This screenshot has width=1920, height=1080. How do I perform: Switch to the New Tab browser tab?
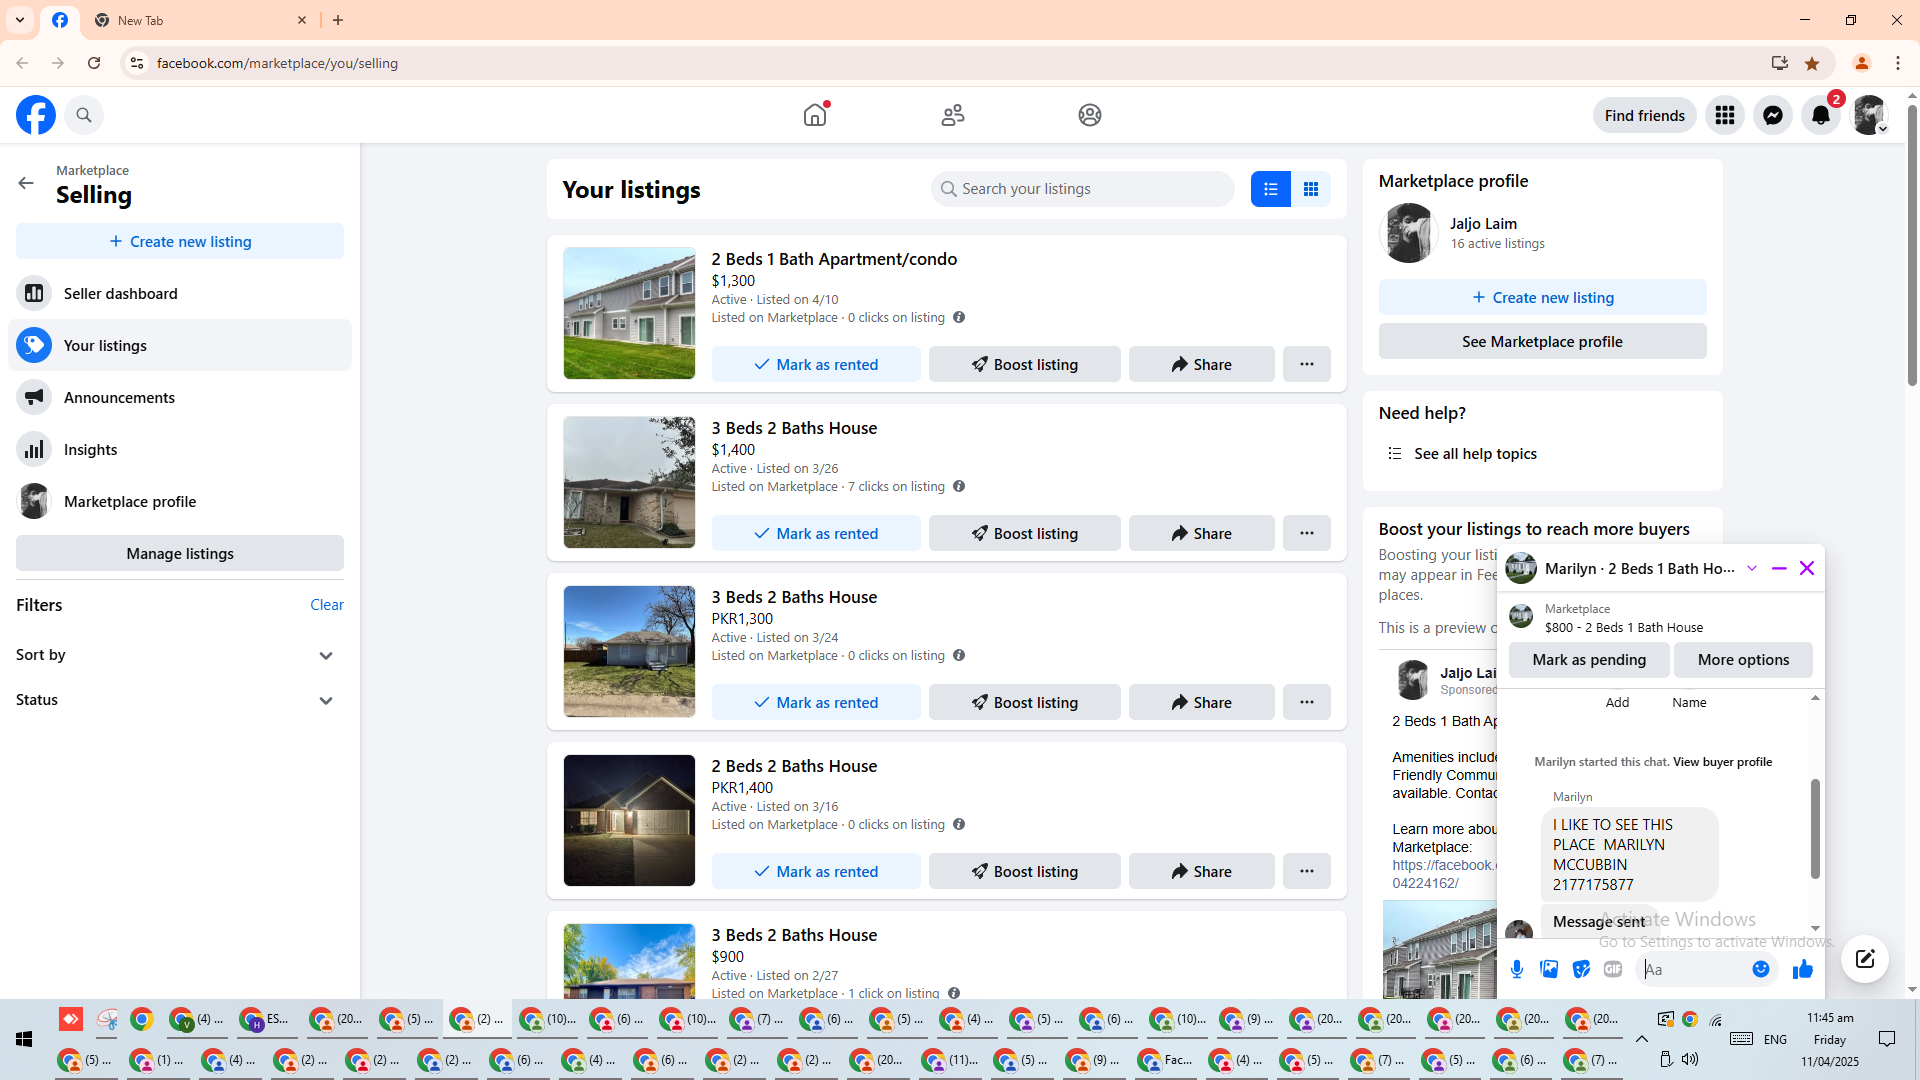(x=200, y=20)
